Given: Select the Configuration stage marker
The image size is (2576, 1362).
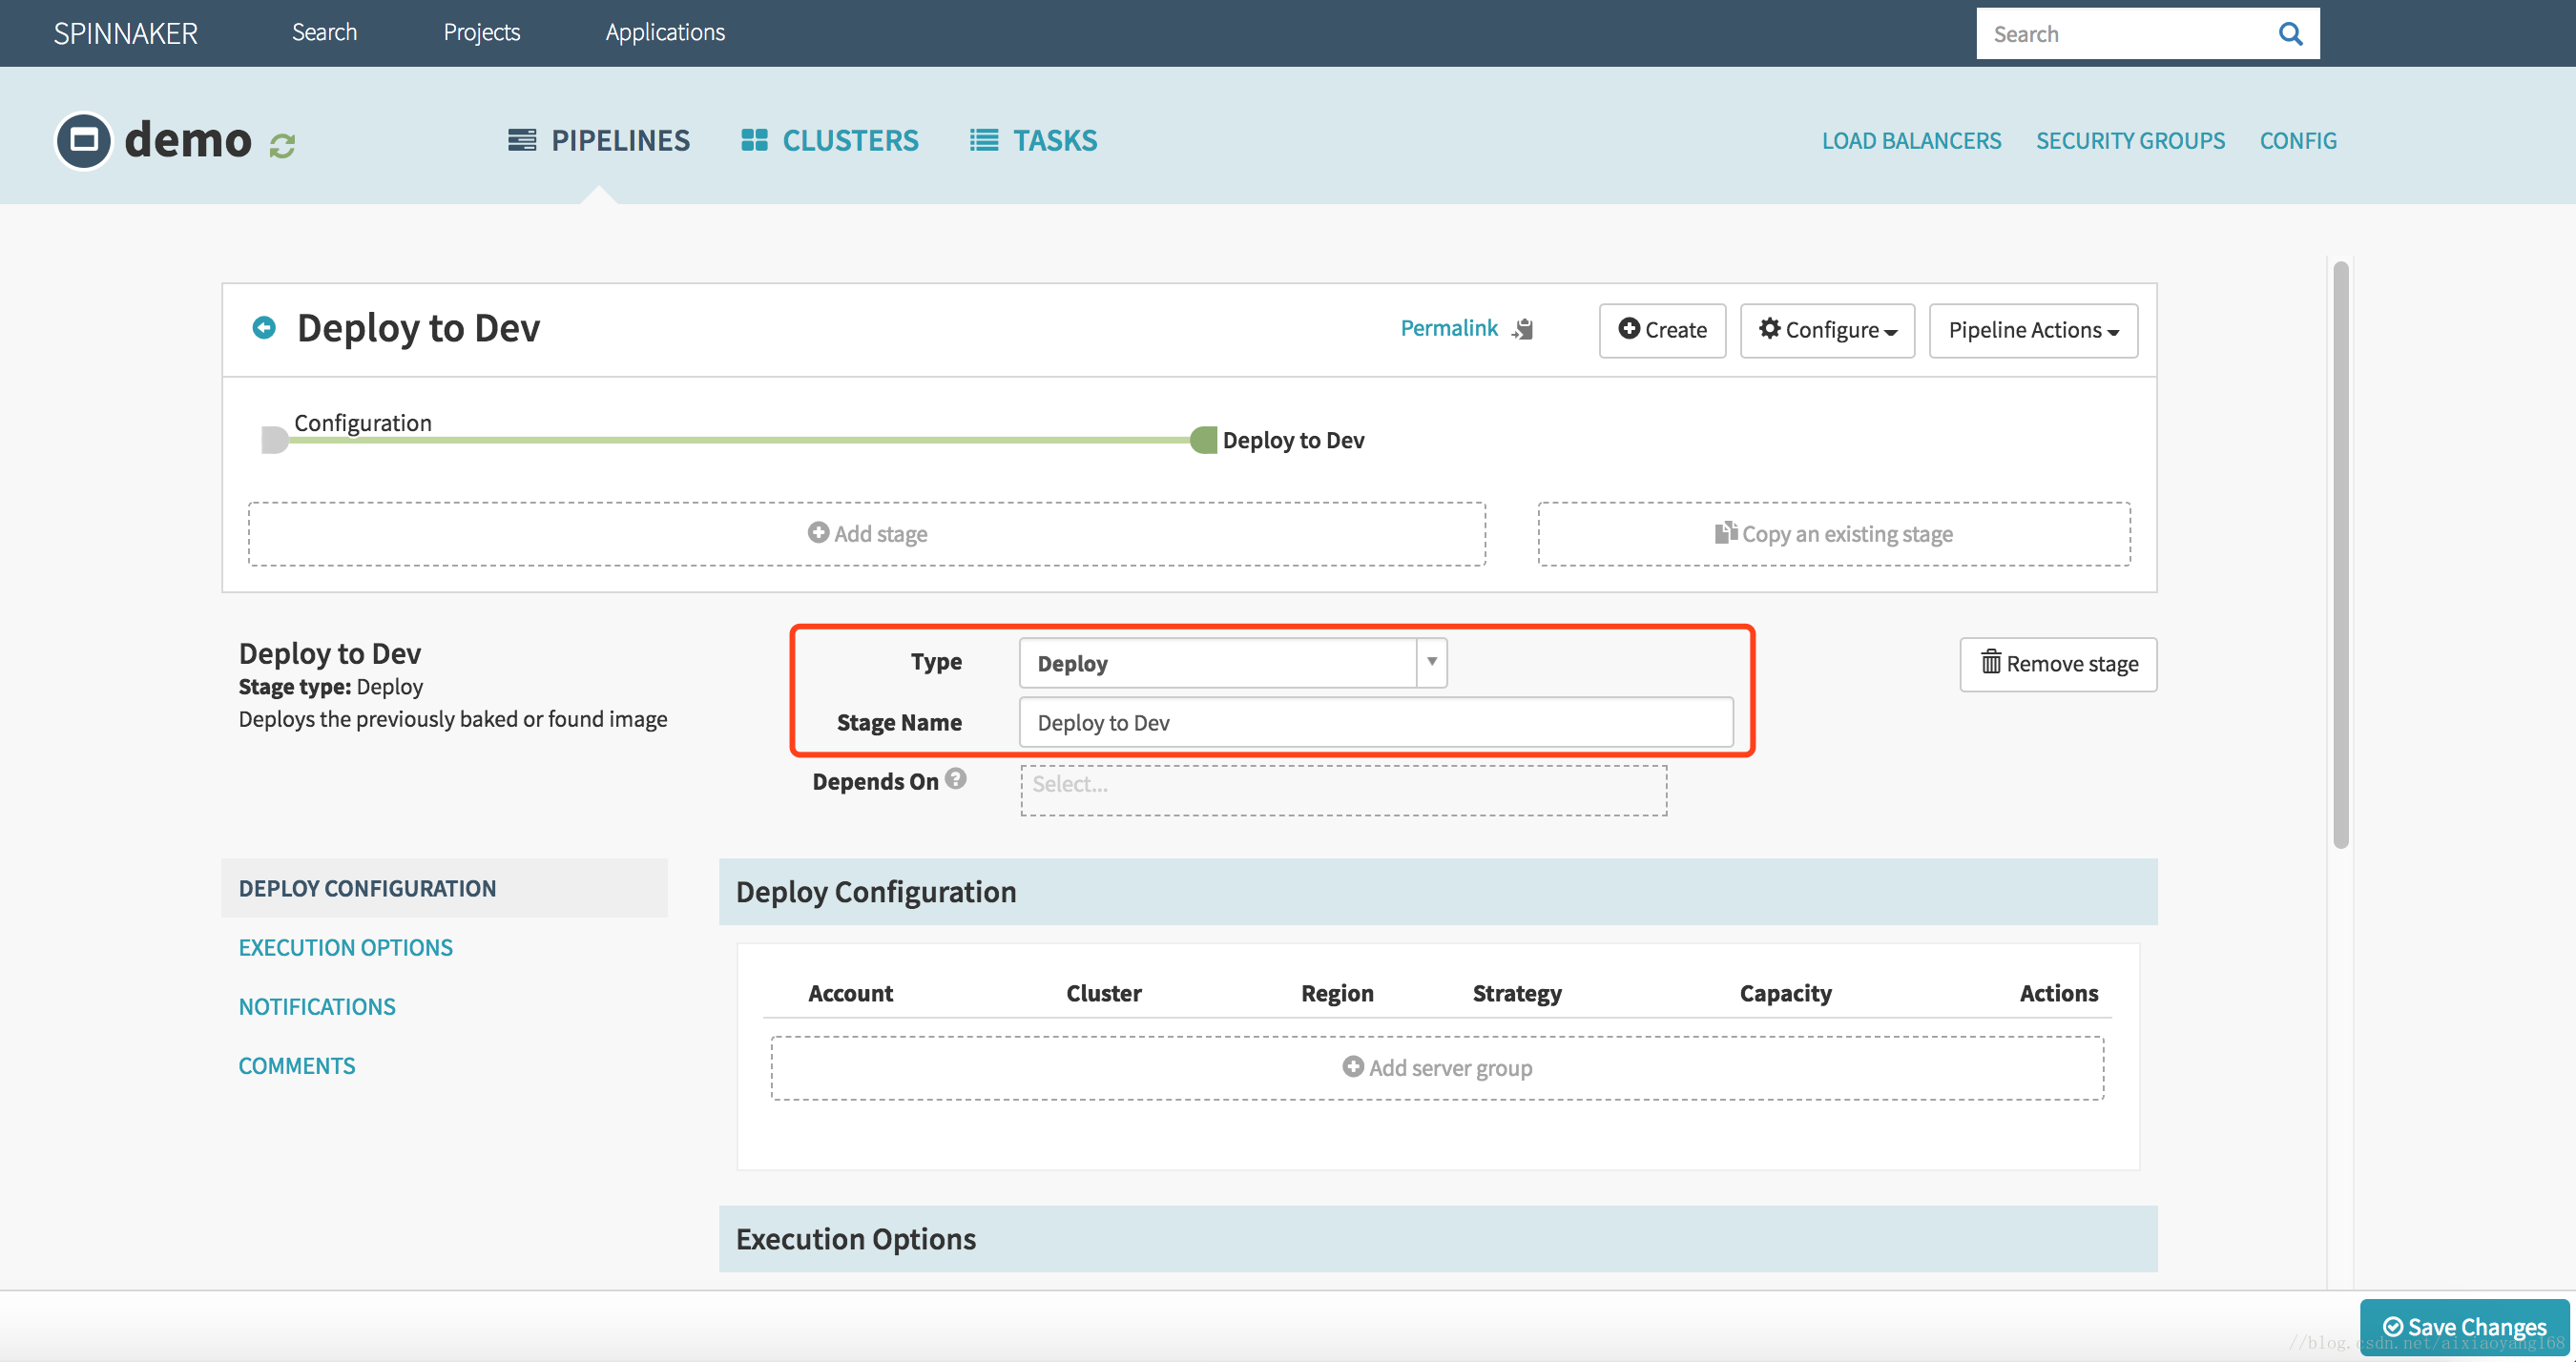Looking at the screenshot, I should (274, 440).
